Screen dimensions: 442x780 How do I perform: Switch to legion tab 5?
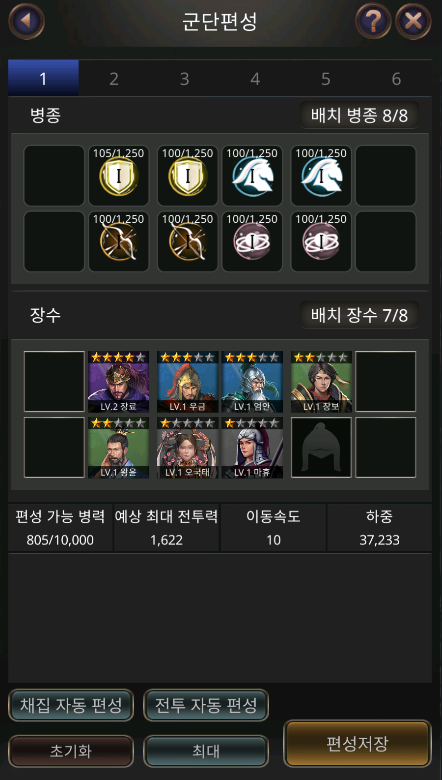tap(326, 79)
